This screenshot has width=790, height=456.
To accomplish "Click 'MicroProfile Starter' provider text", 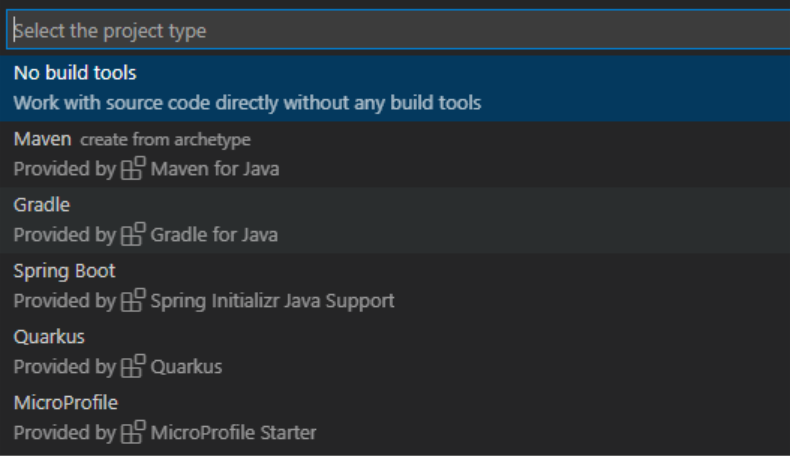I will pyautogui.click(x=234, y=433).
